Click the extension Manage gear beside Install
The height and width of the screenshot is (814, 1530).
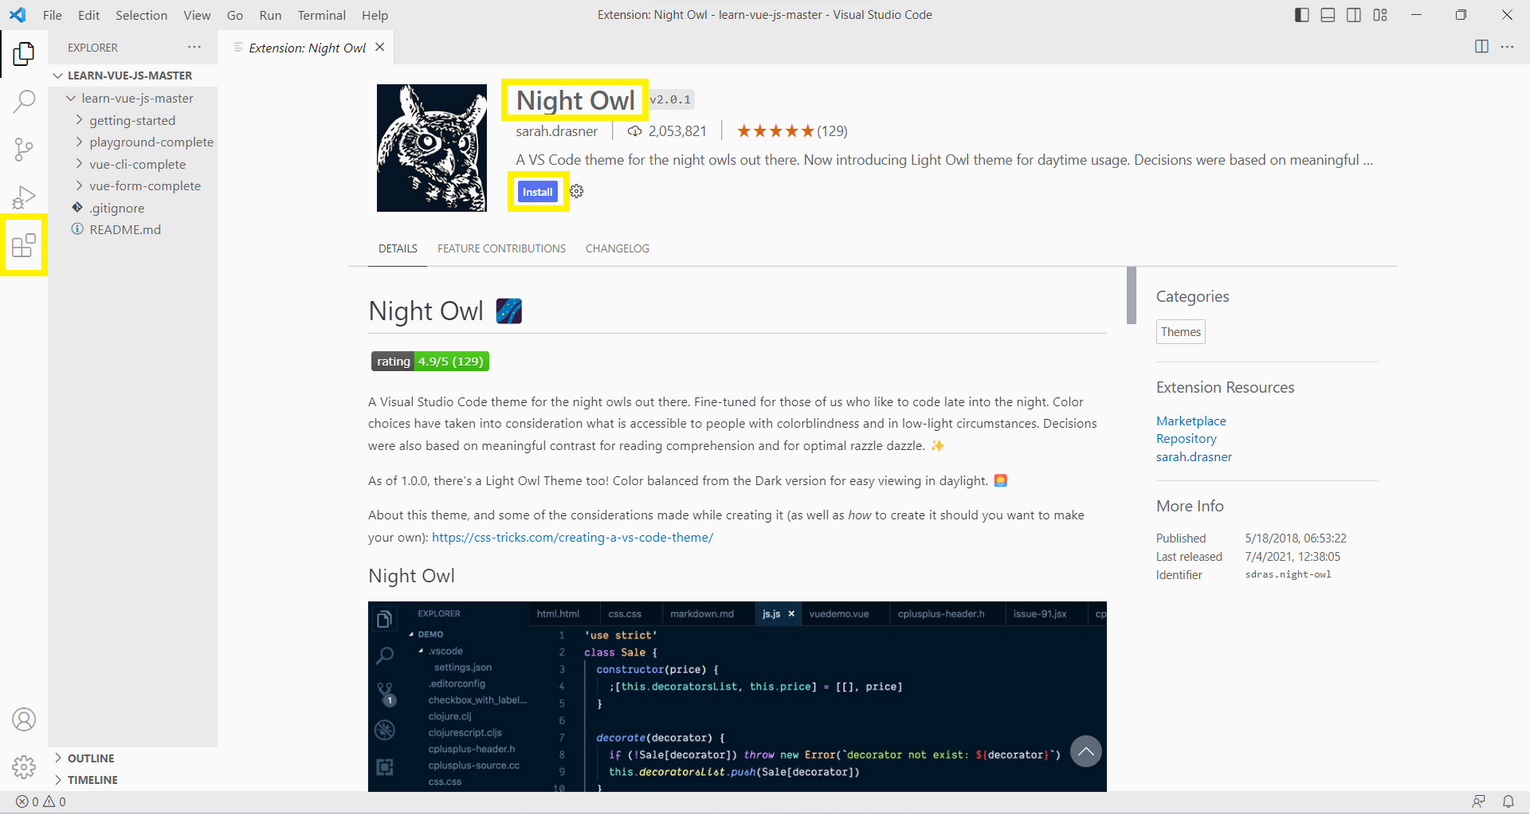[577, 192]
